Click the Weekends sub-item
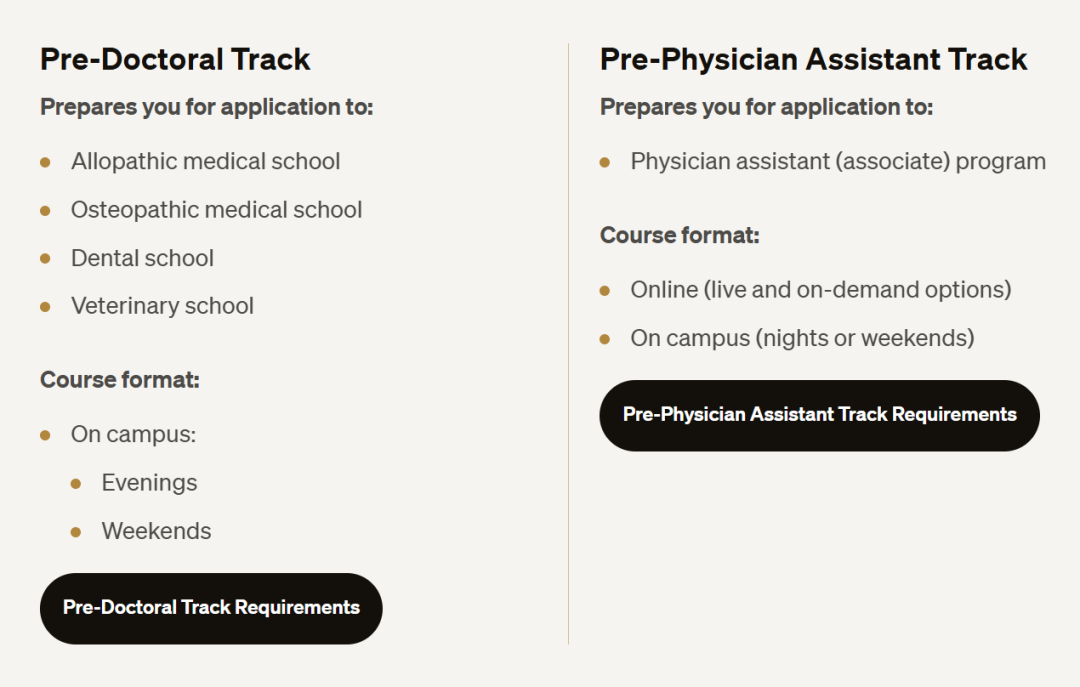1080x687 pixels. (x=156, y=531)
